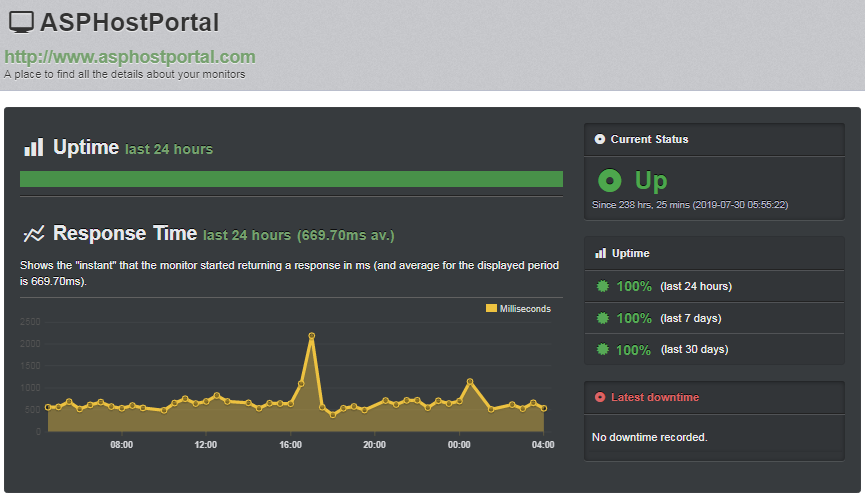Viewport: 865px width, 497px height.
Task: Click the green uptime progress bar
Action: point(291,179)
